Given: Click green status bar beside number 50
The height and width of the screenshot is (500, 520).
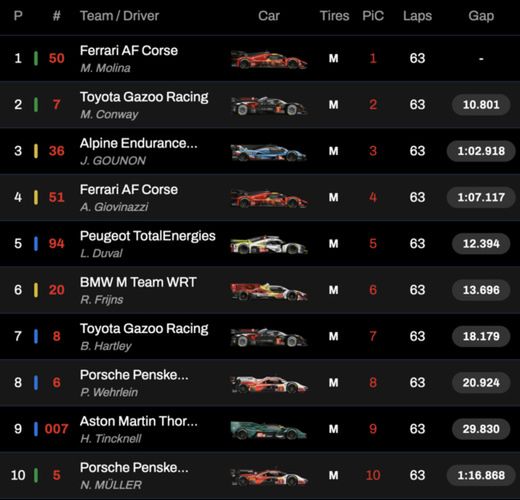Looking at the screenshot, I should 36,58.
